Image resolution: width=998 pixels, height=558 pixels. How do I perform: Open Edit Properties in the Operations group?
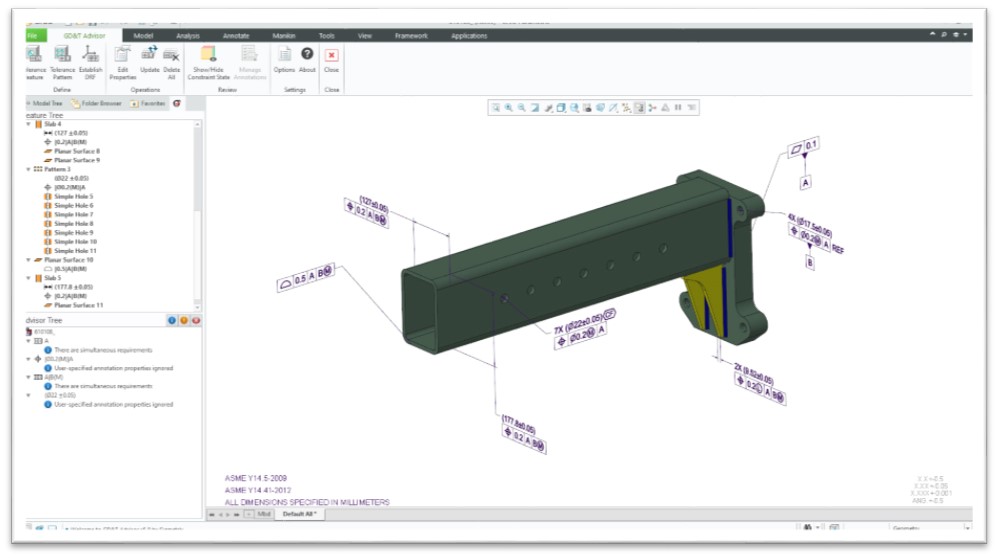click(x=122, y=62)
